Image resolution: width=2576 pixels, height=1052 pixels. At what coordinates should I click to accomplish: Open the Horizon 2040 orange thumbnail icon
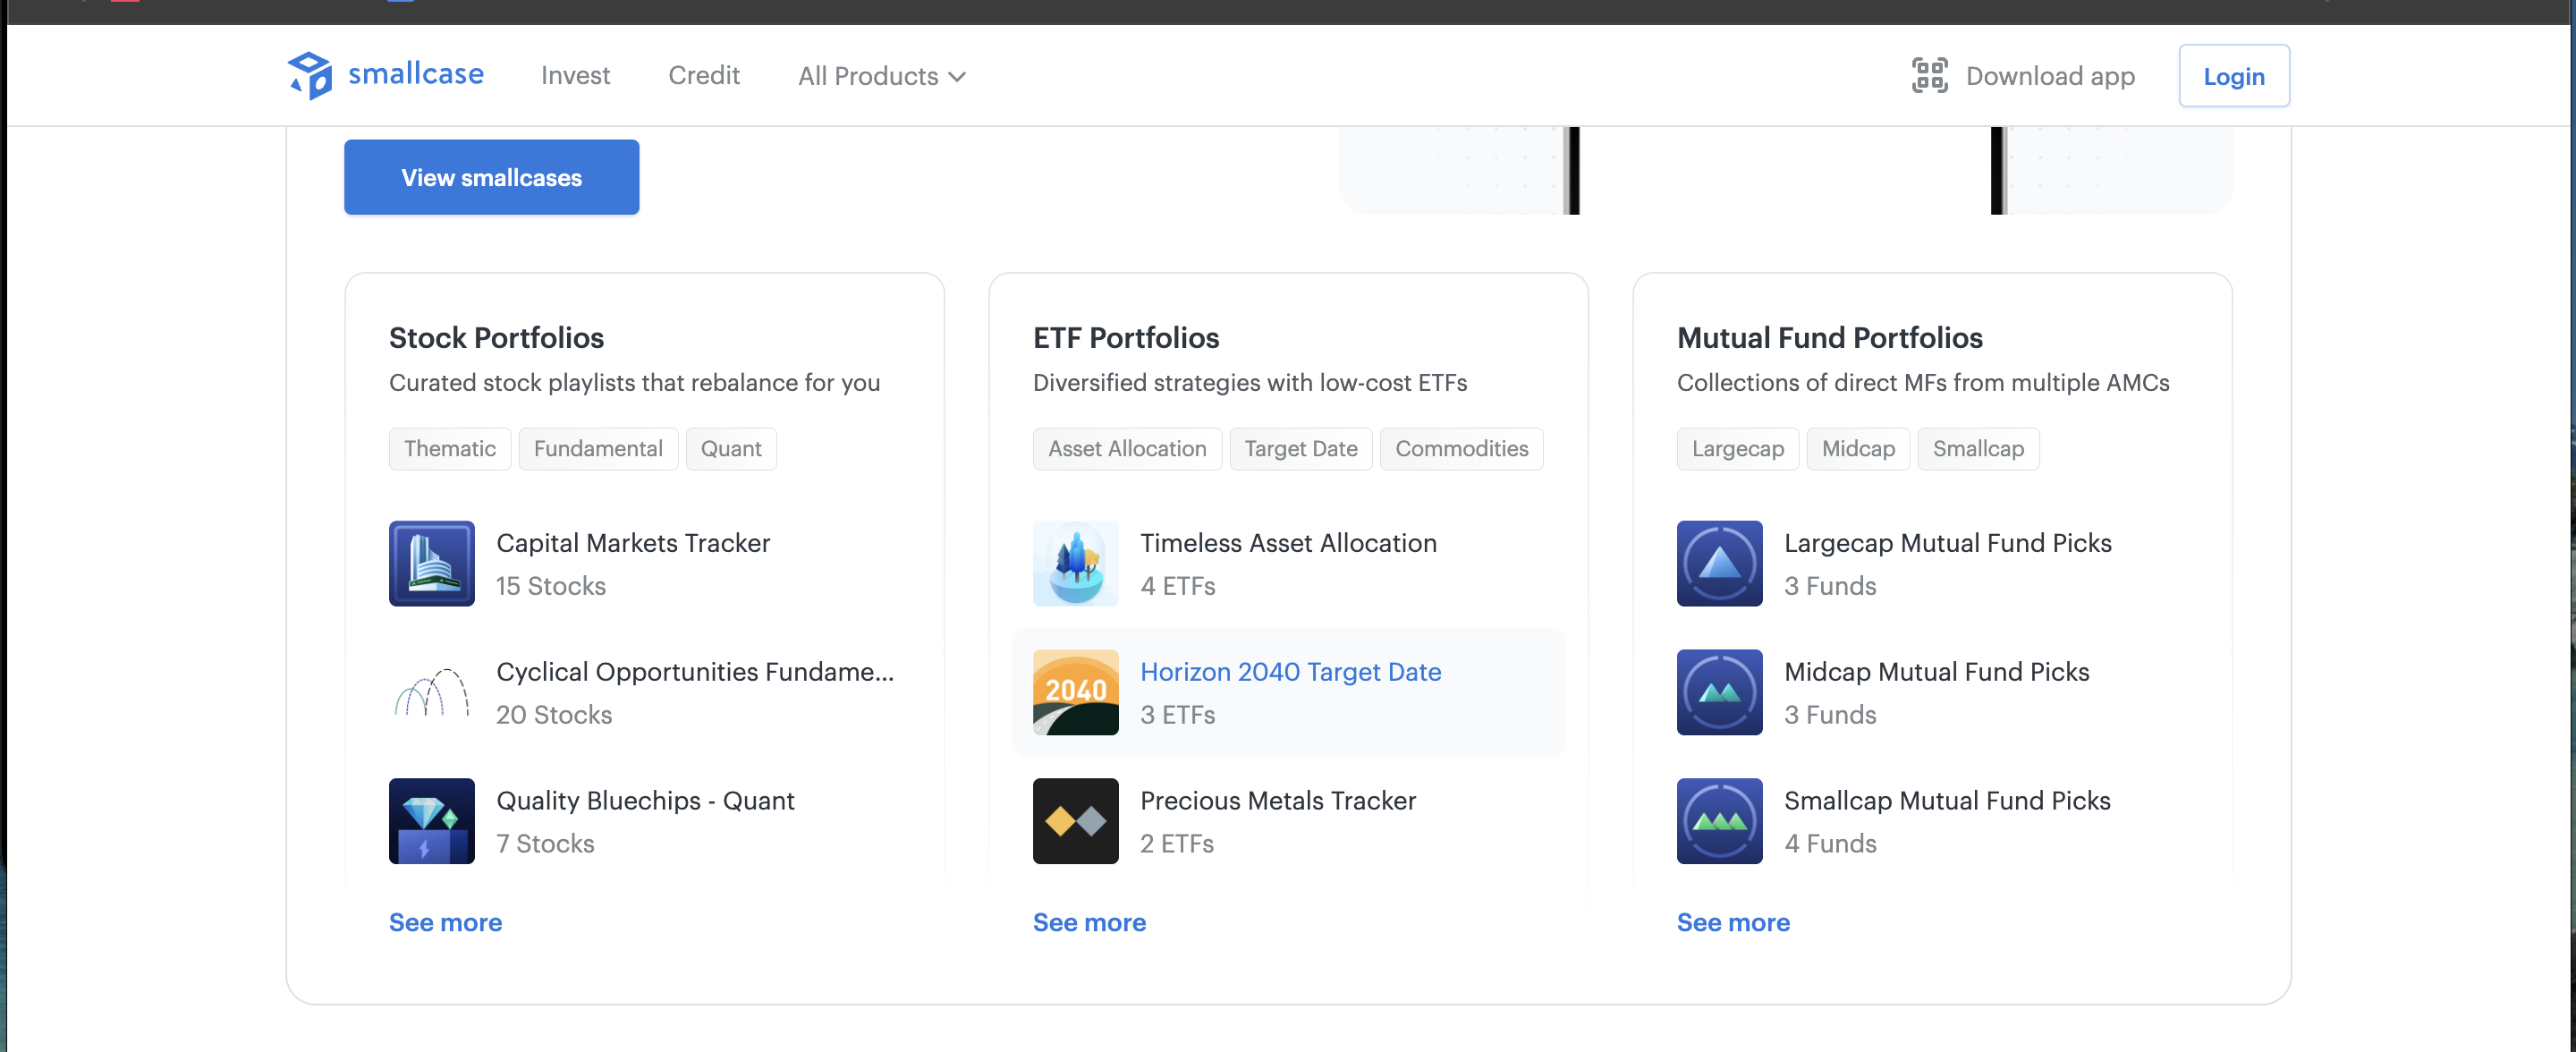coord(1075,692)
